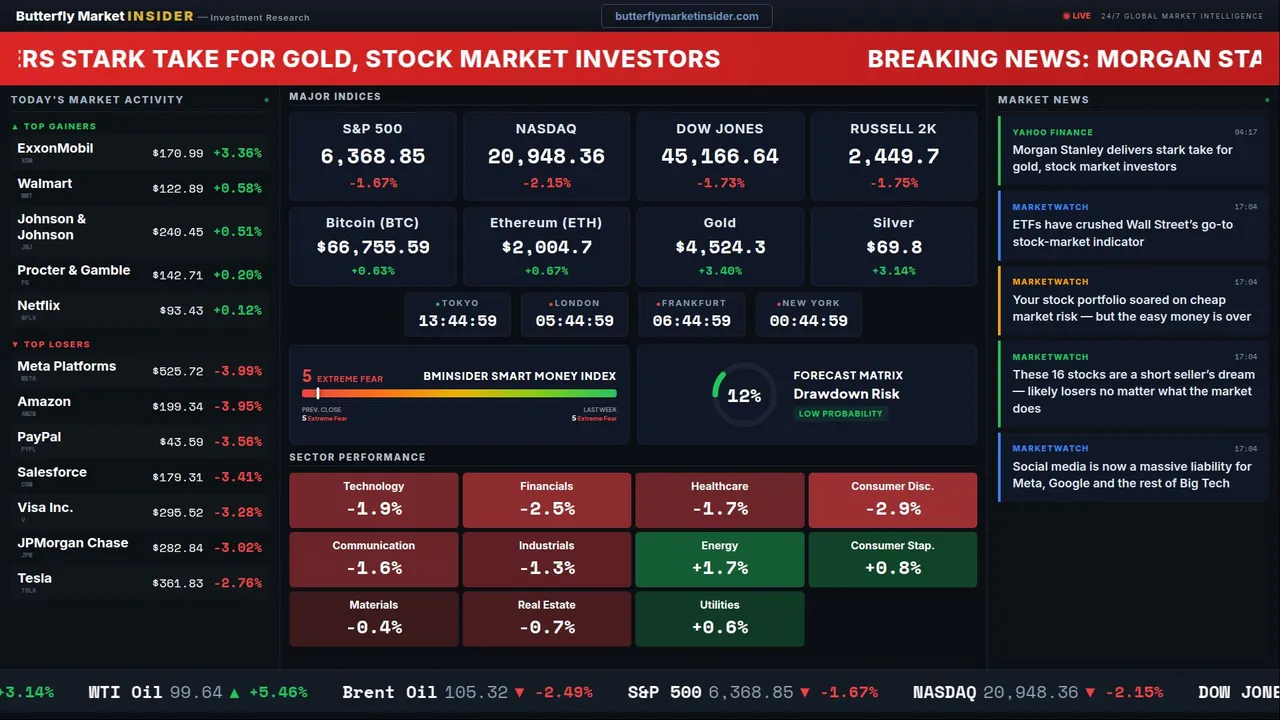1280x720 pixels.
Task: Select the ExxonMobil row in Top Gainers
Action: click(138, 153)
